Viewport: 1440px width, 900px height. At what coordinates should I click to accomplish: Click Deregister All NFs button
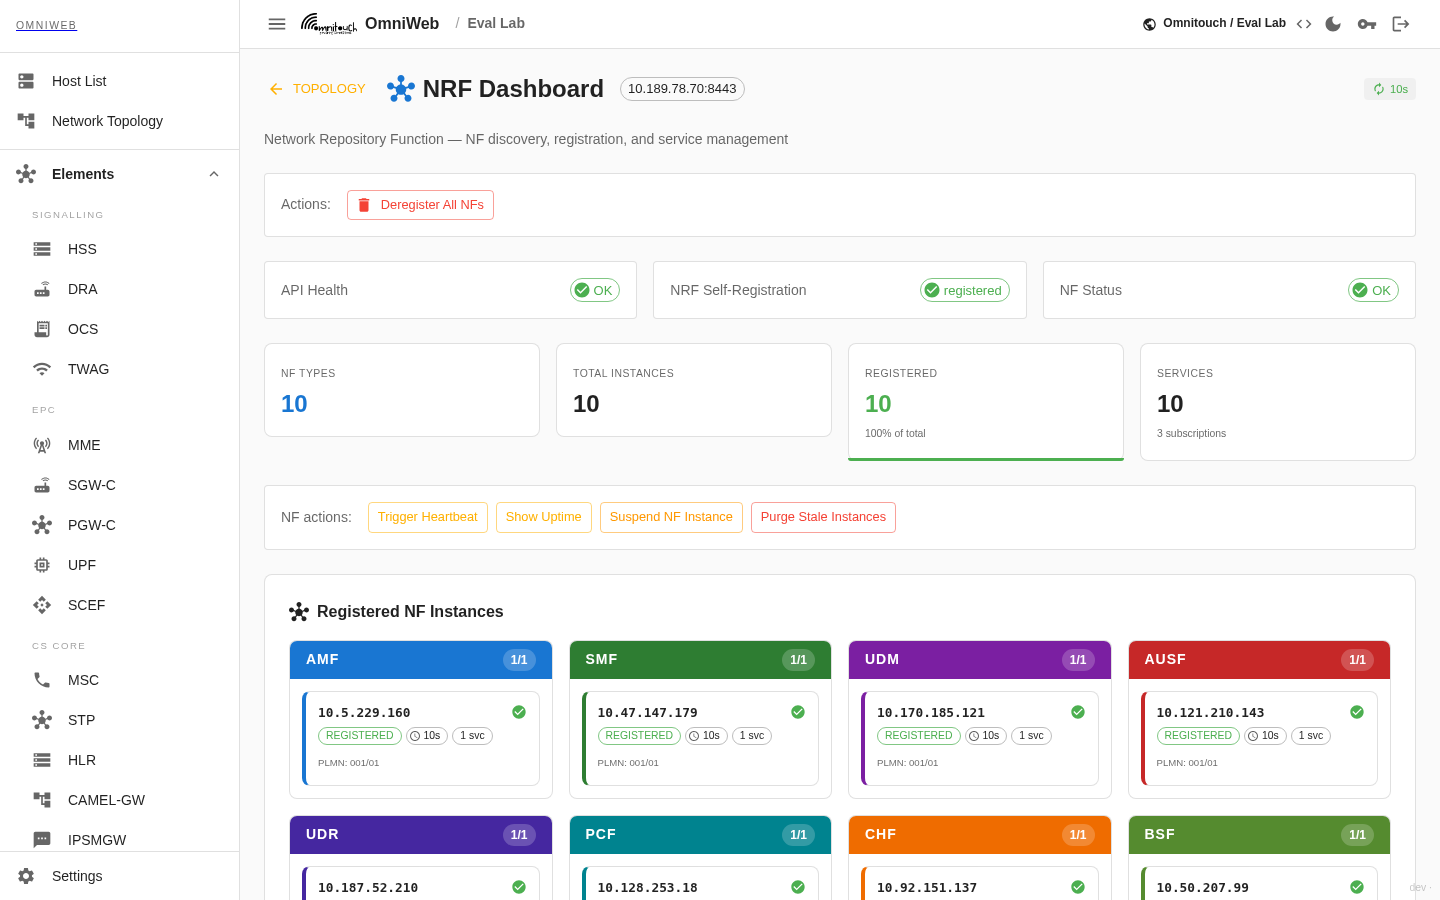tap(420, 205)
